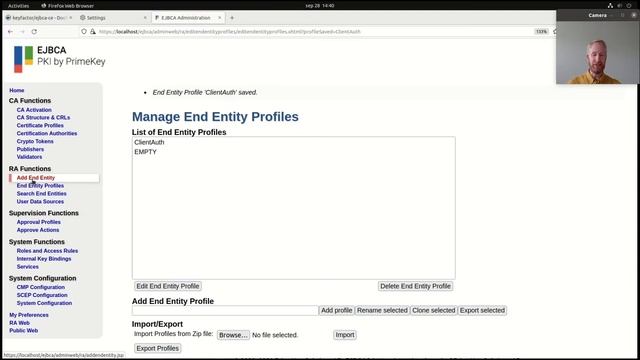The image size is (640, 360).
Task: Click the Firefox Web Browser menu
Action: [x=68, y=6]
